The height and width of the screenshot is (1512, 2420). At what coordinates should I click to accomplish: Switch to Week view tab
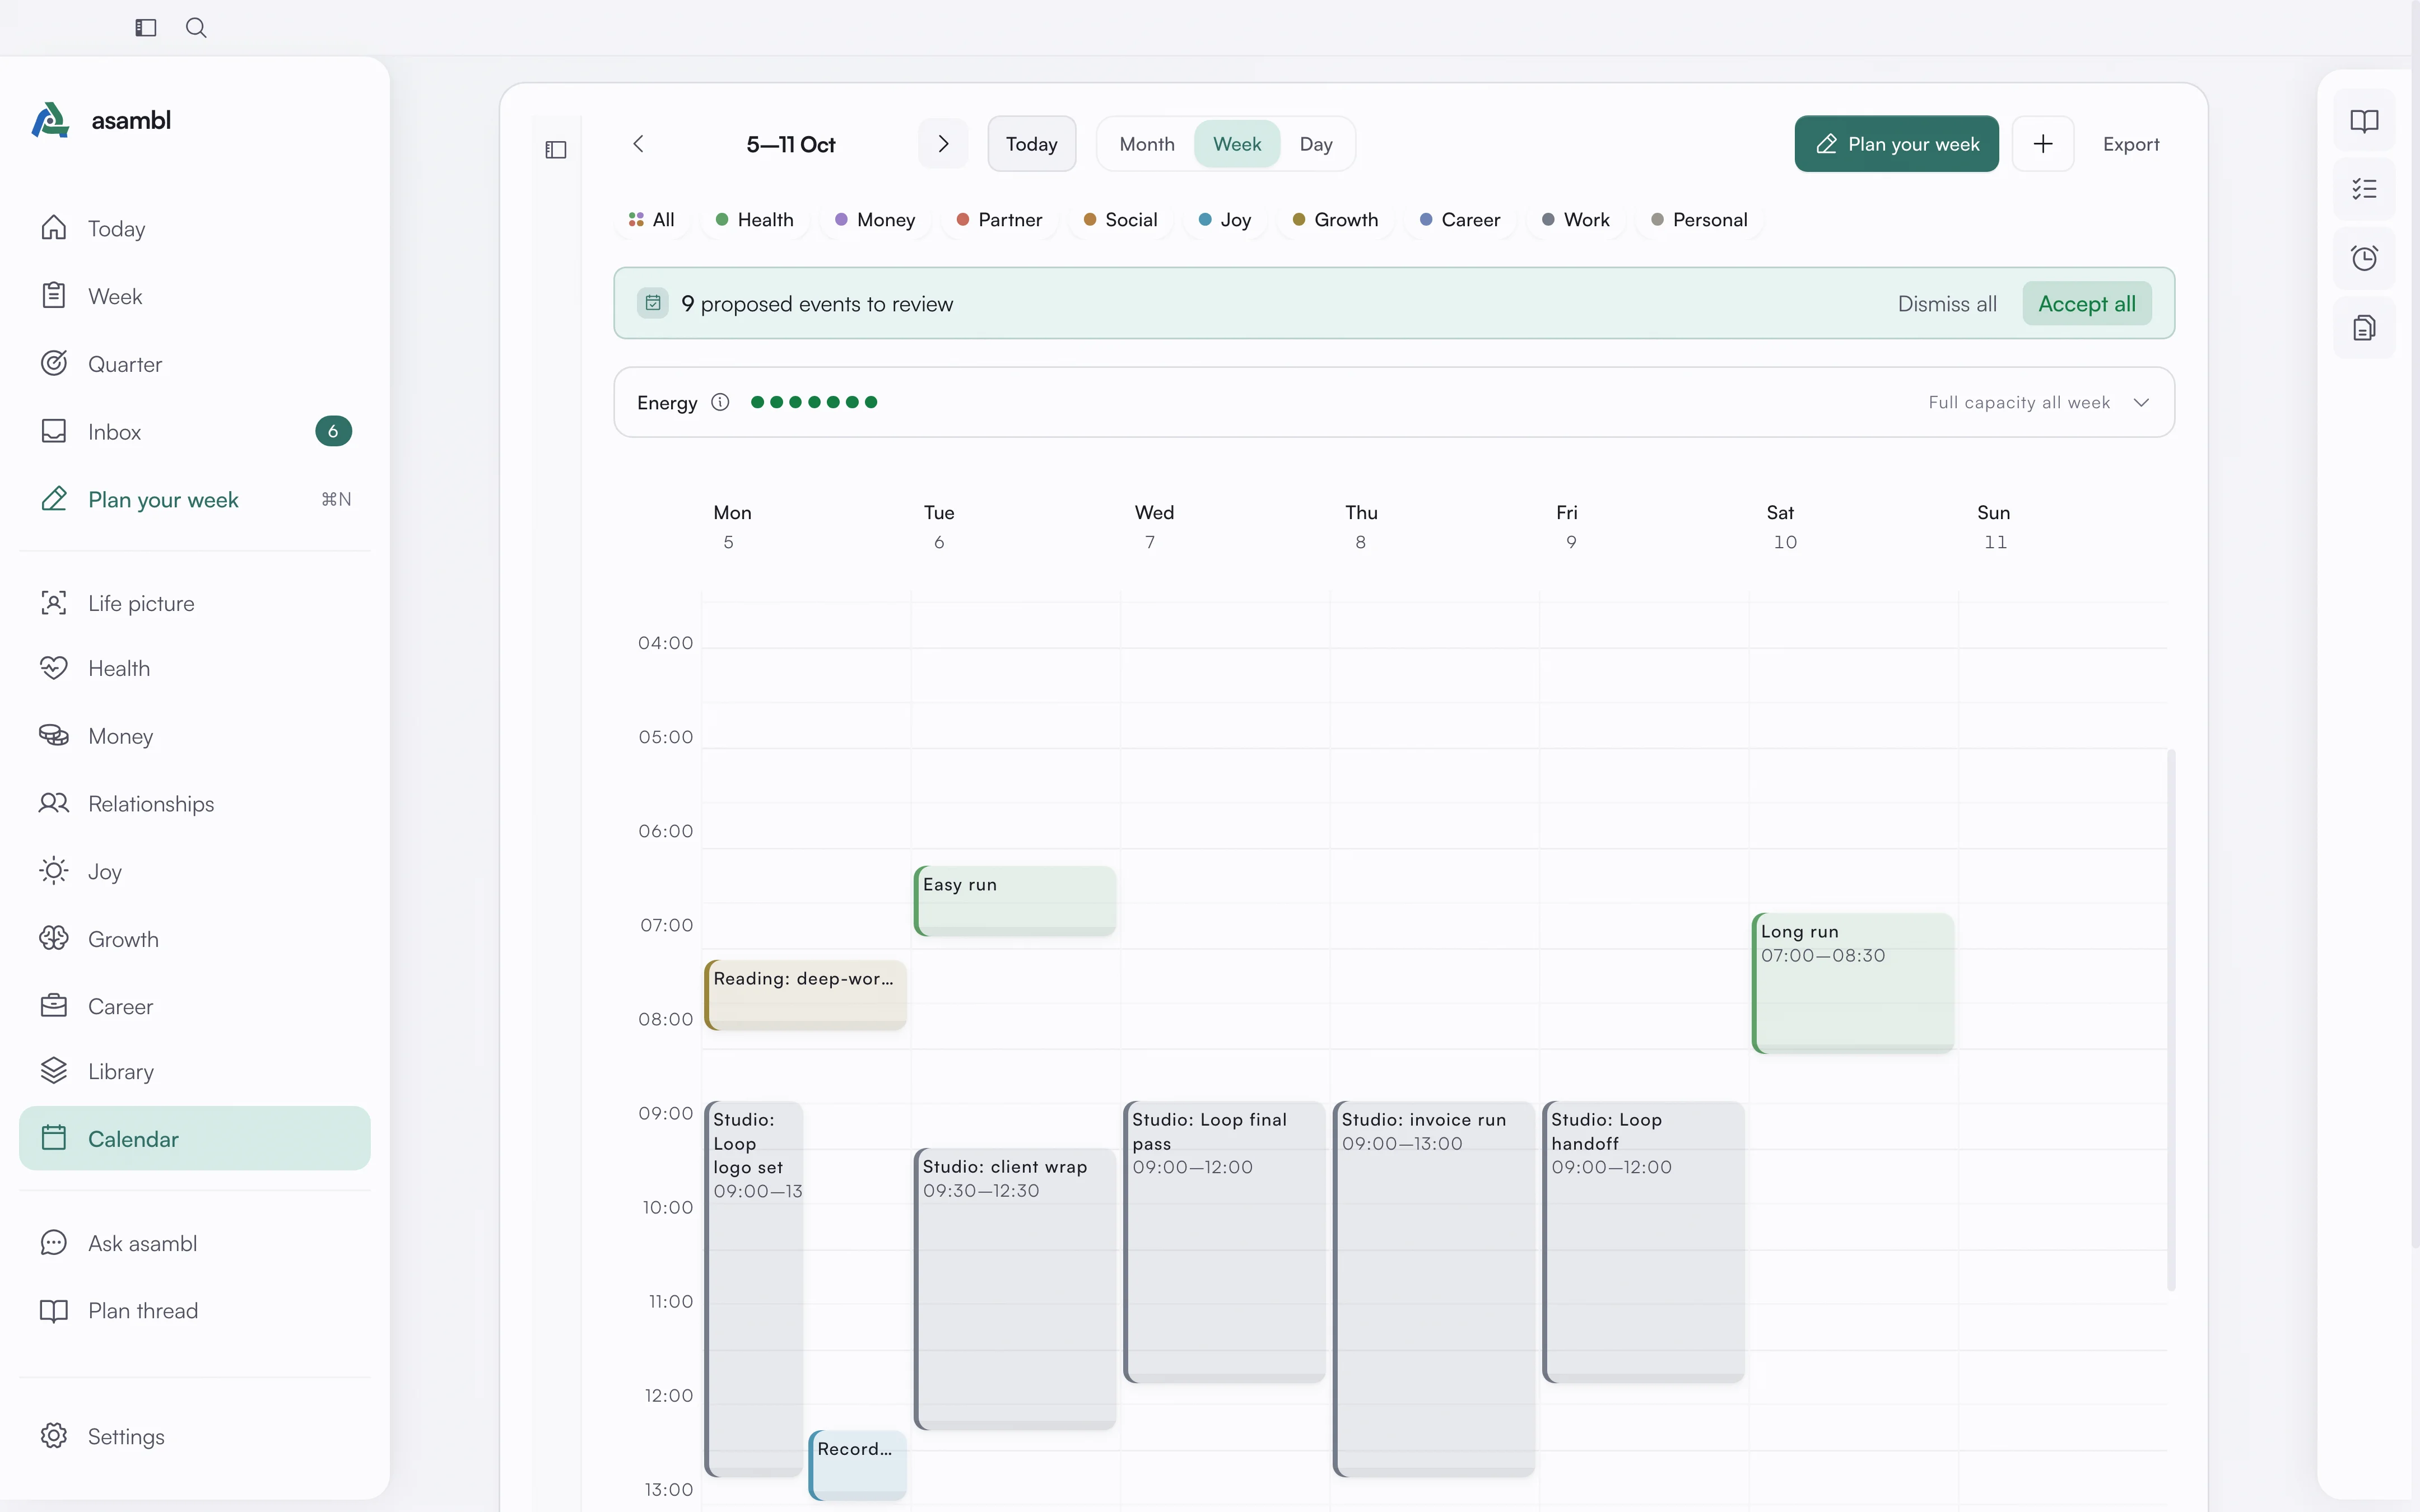(1237, 144)
